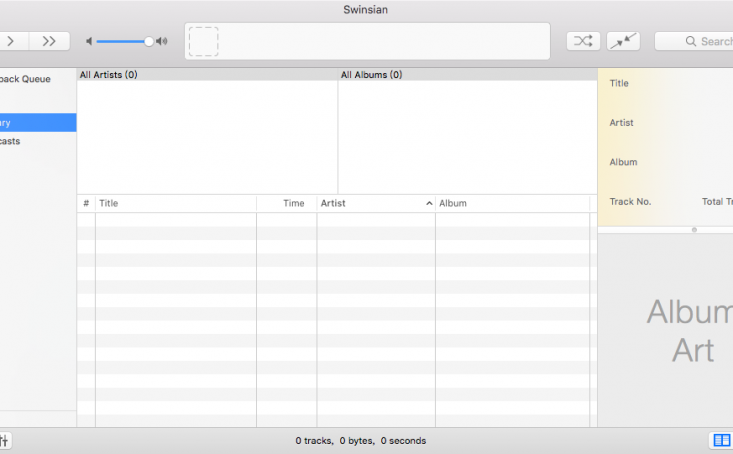Viewport: 733px width, 454px height.
Task: Select the highlighted Library sidebar item
Action: pos(38,123)
